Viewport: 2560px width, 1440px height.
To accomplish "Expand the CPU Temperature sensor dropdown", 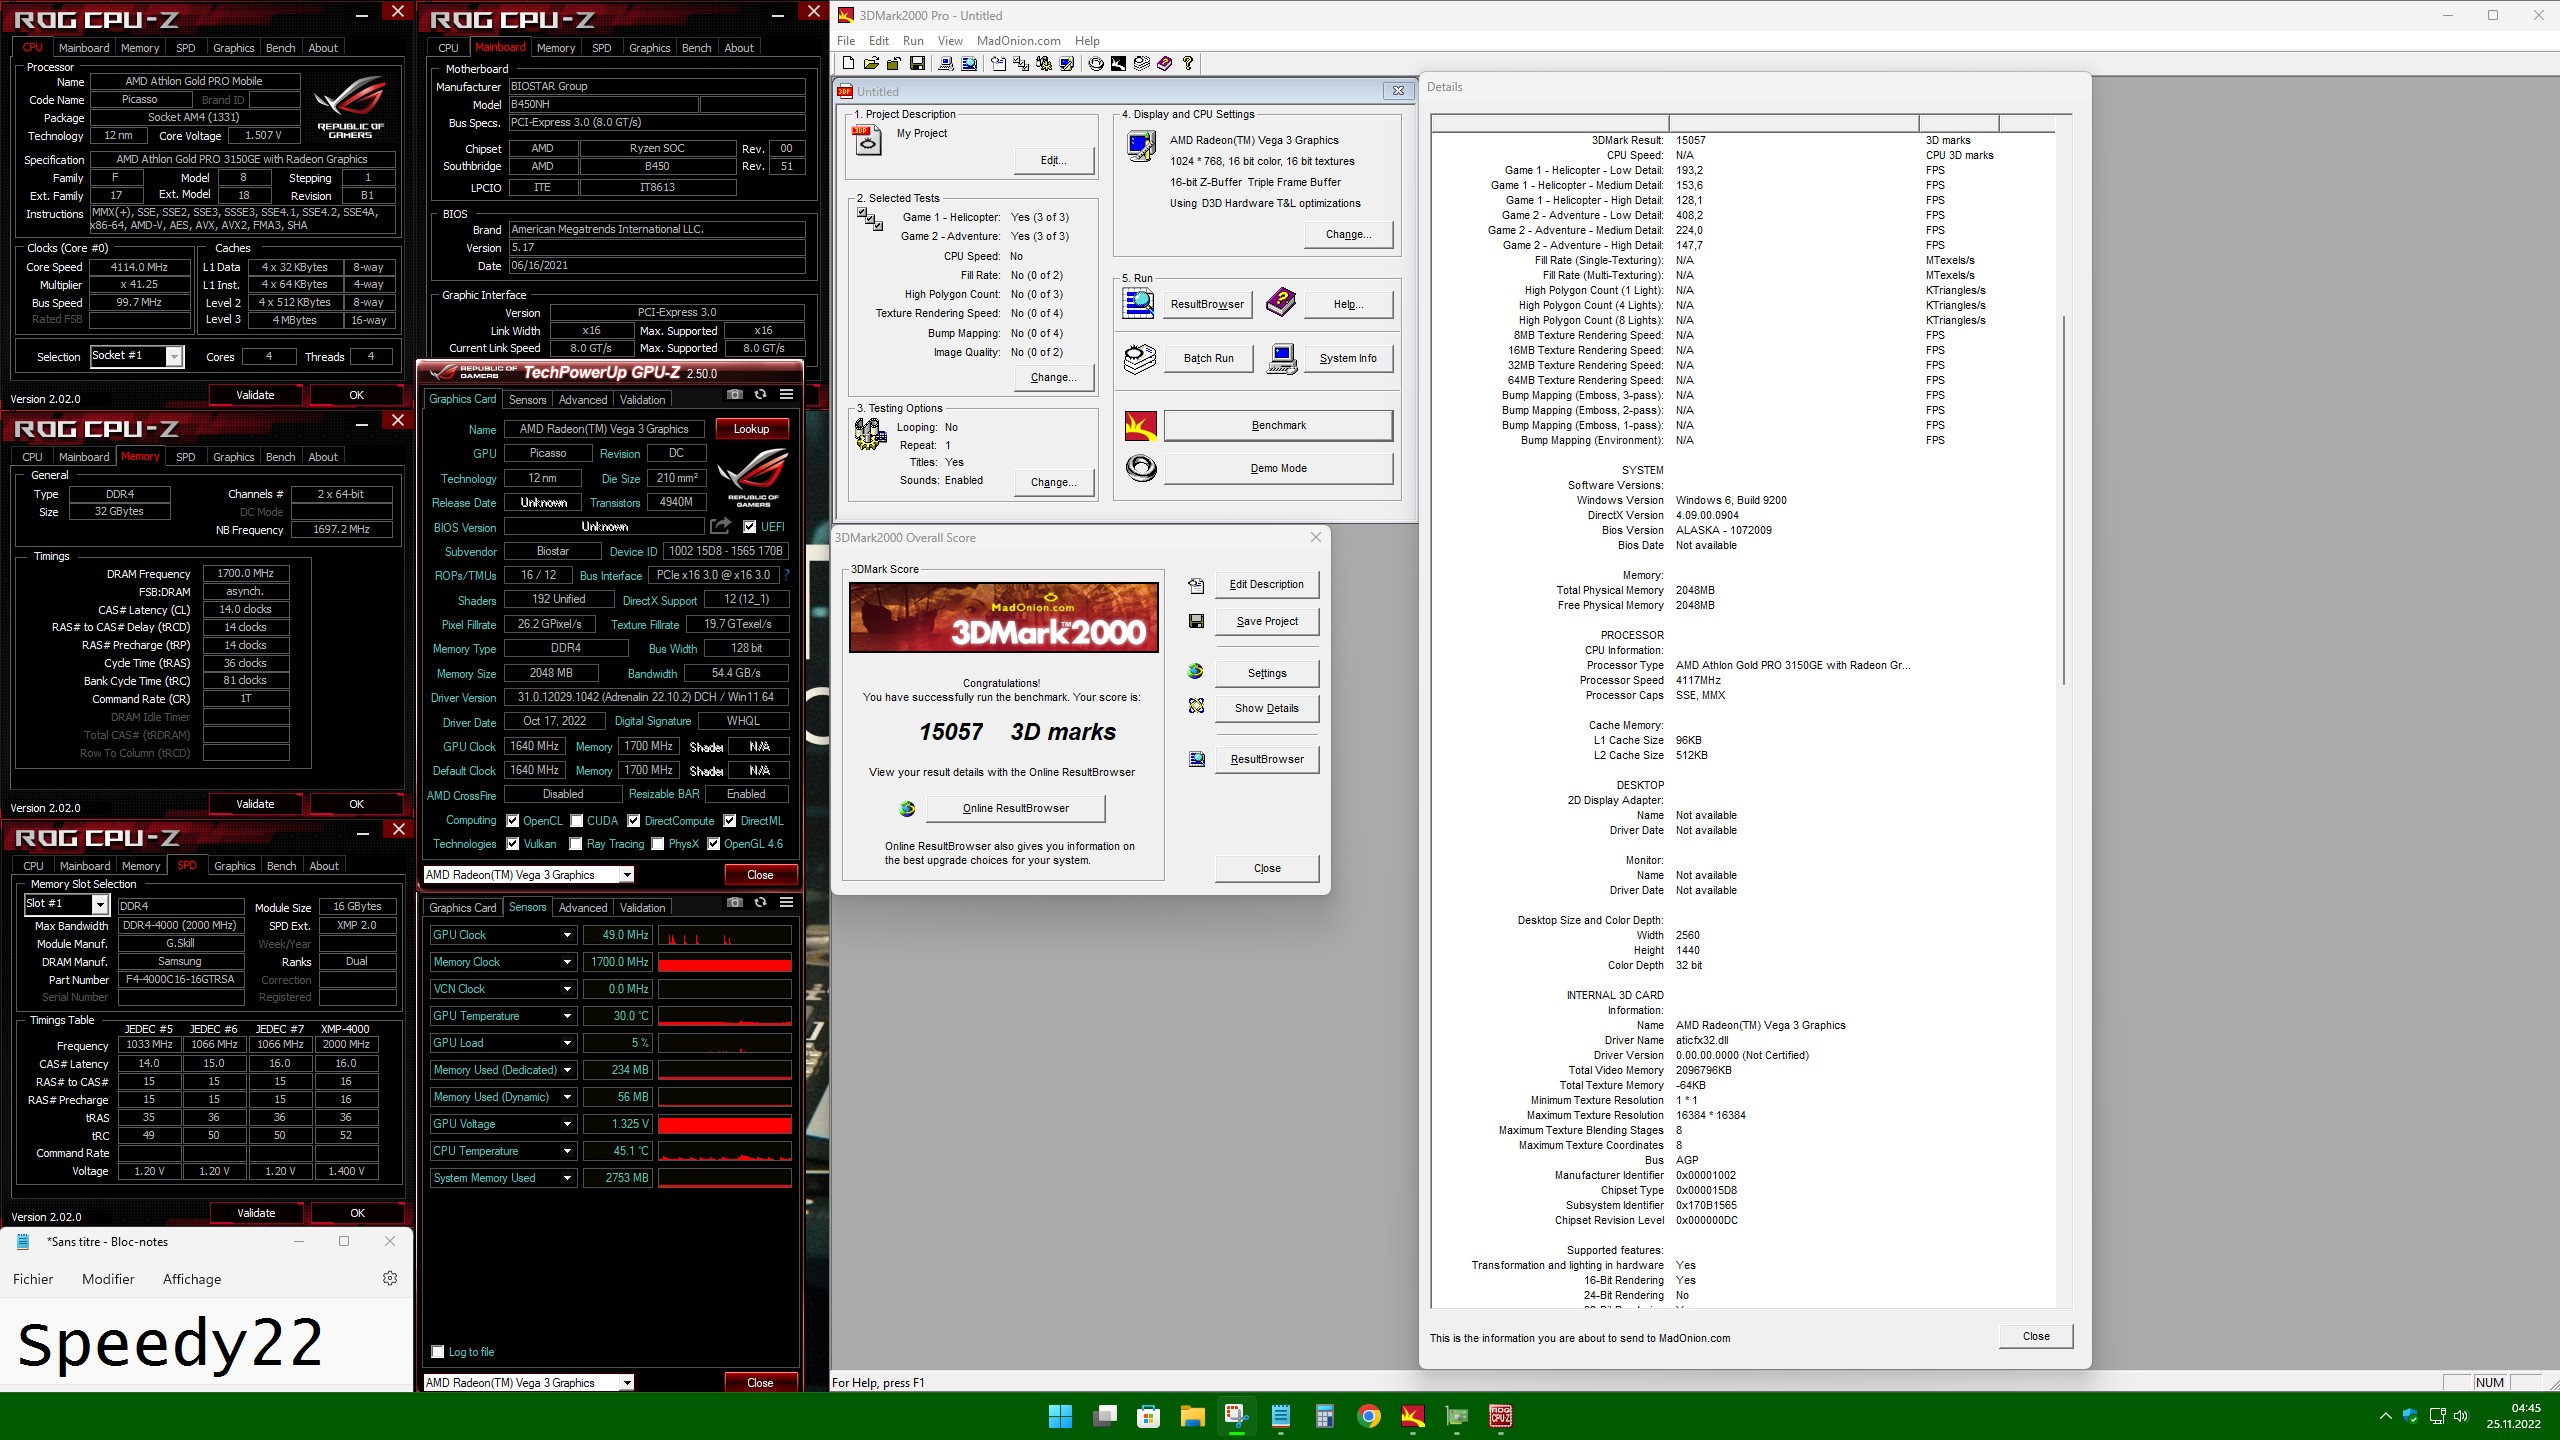I will pos(567,1151).
